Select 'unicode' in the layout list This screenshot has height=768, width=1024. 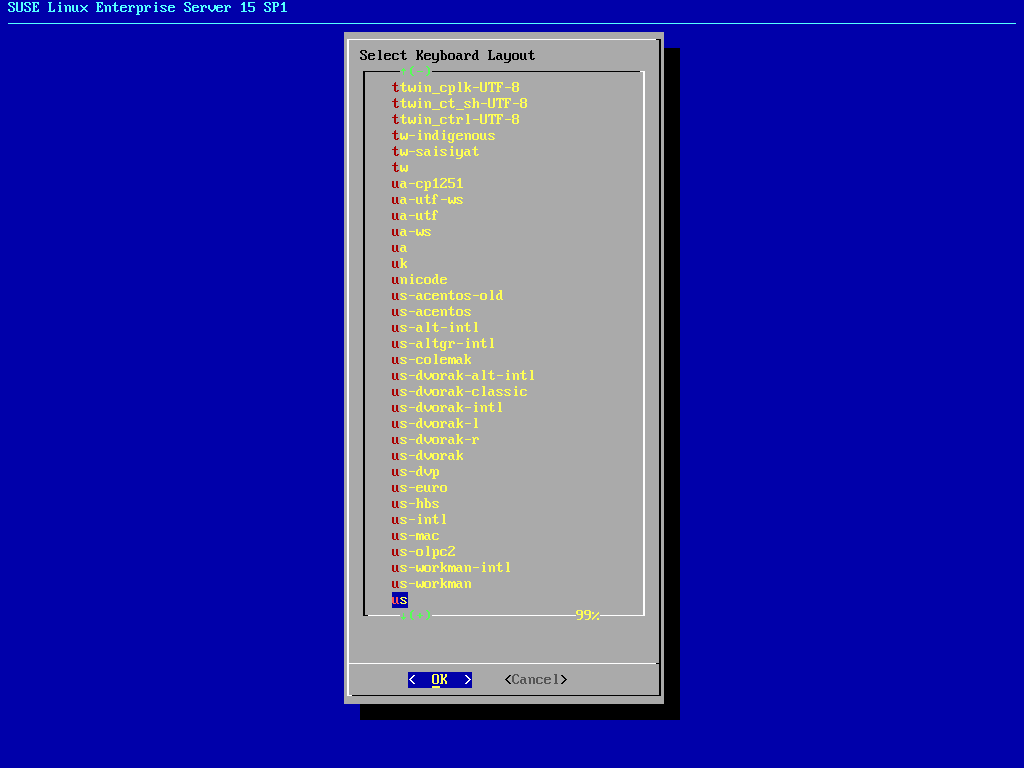(x=420, y=280)
